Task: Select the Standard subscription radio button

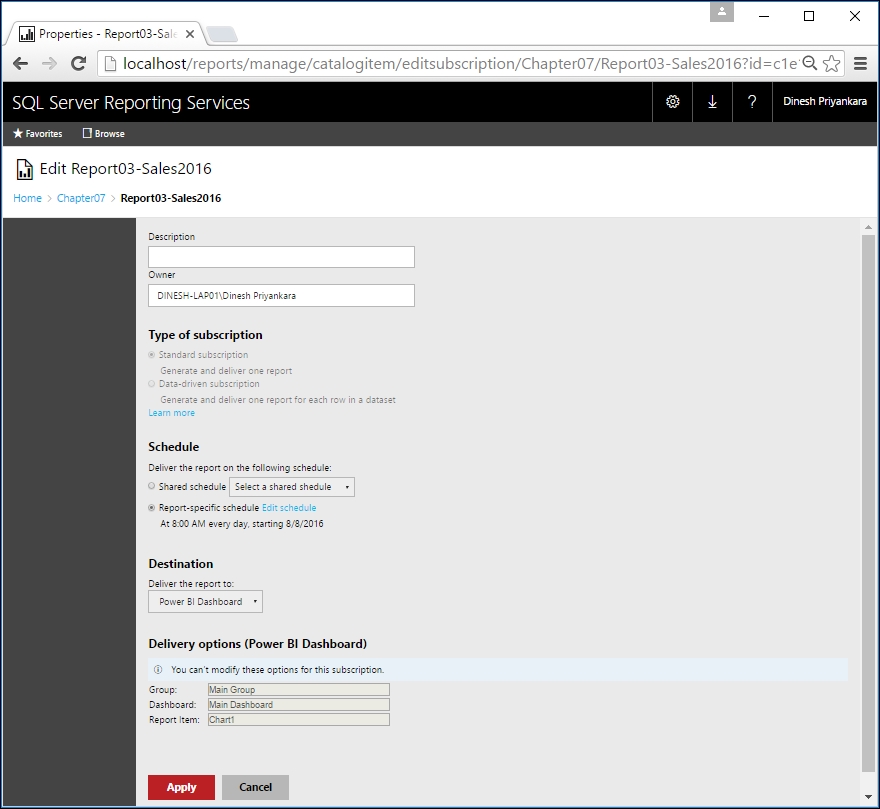Action: [151, 355]
